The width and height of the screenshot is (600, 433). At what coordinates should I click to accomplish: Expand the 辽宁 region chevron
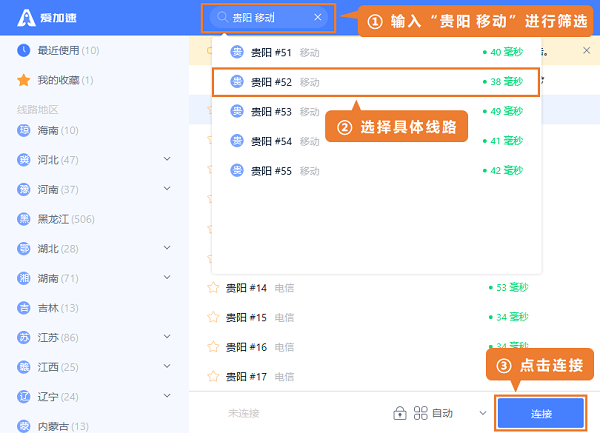pyautogui.click(x=167, y=396)
